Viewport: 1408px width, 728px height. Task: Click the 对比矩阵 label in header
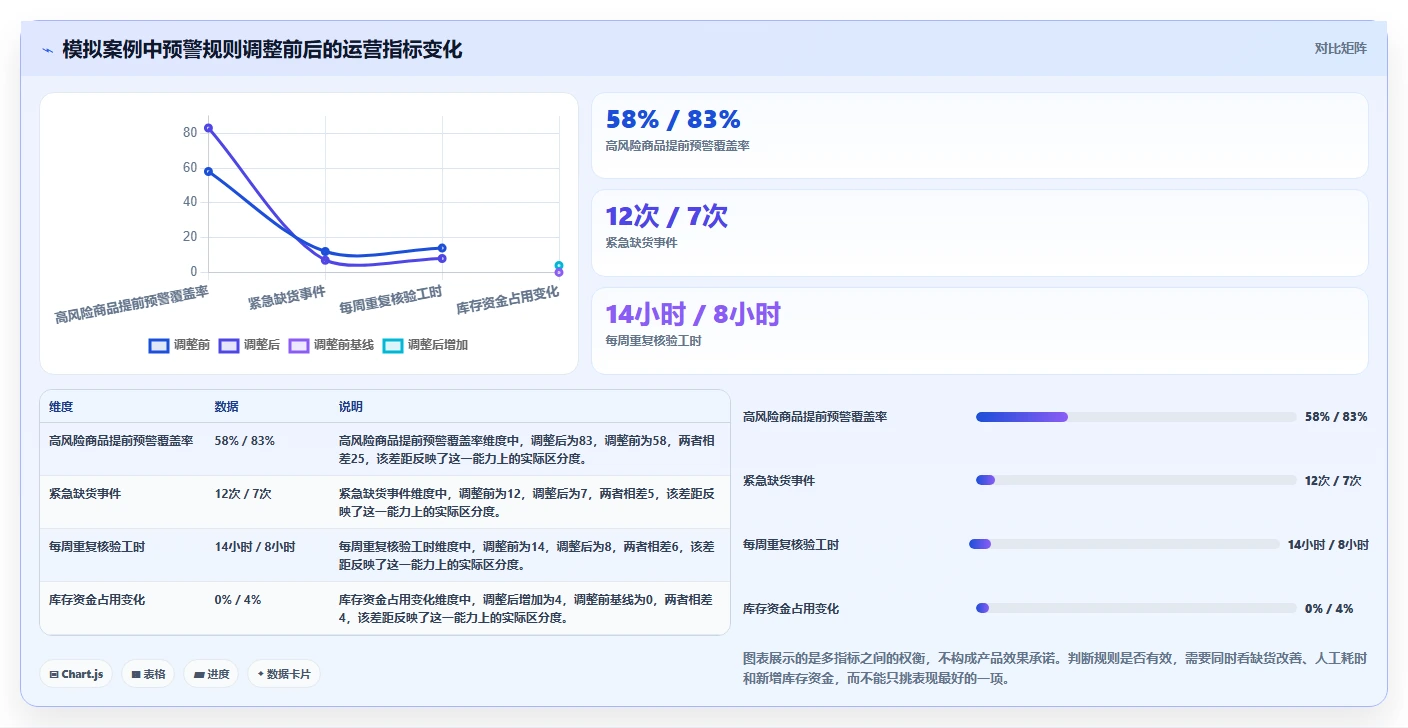[x=1340, y=48]
